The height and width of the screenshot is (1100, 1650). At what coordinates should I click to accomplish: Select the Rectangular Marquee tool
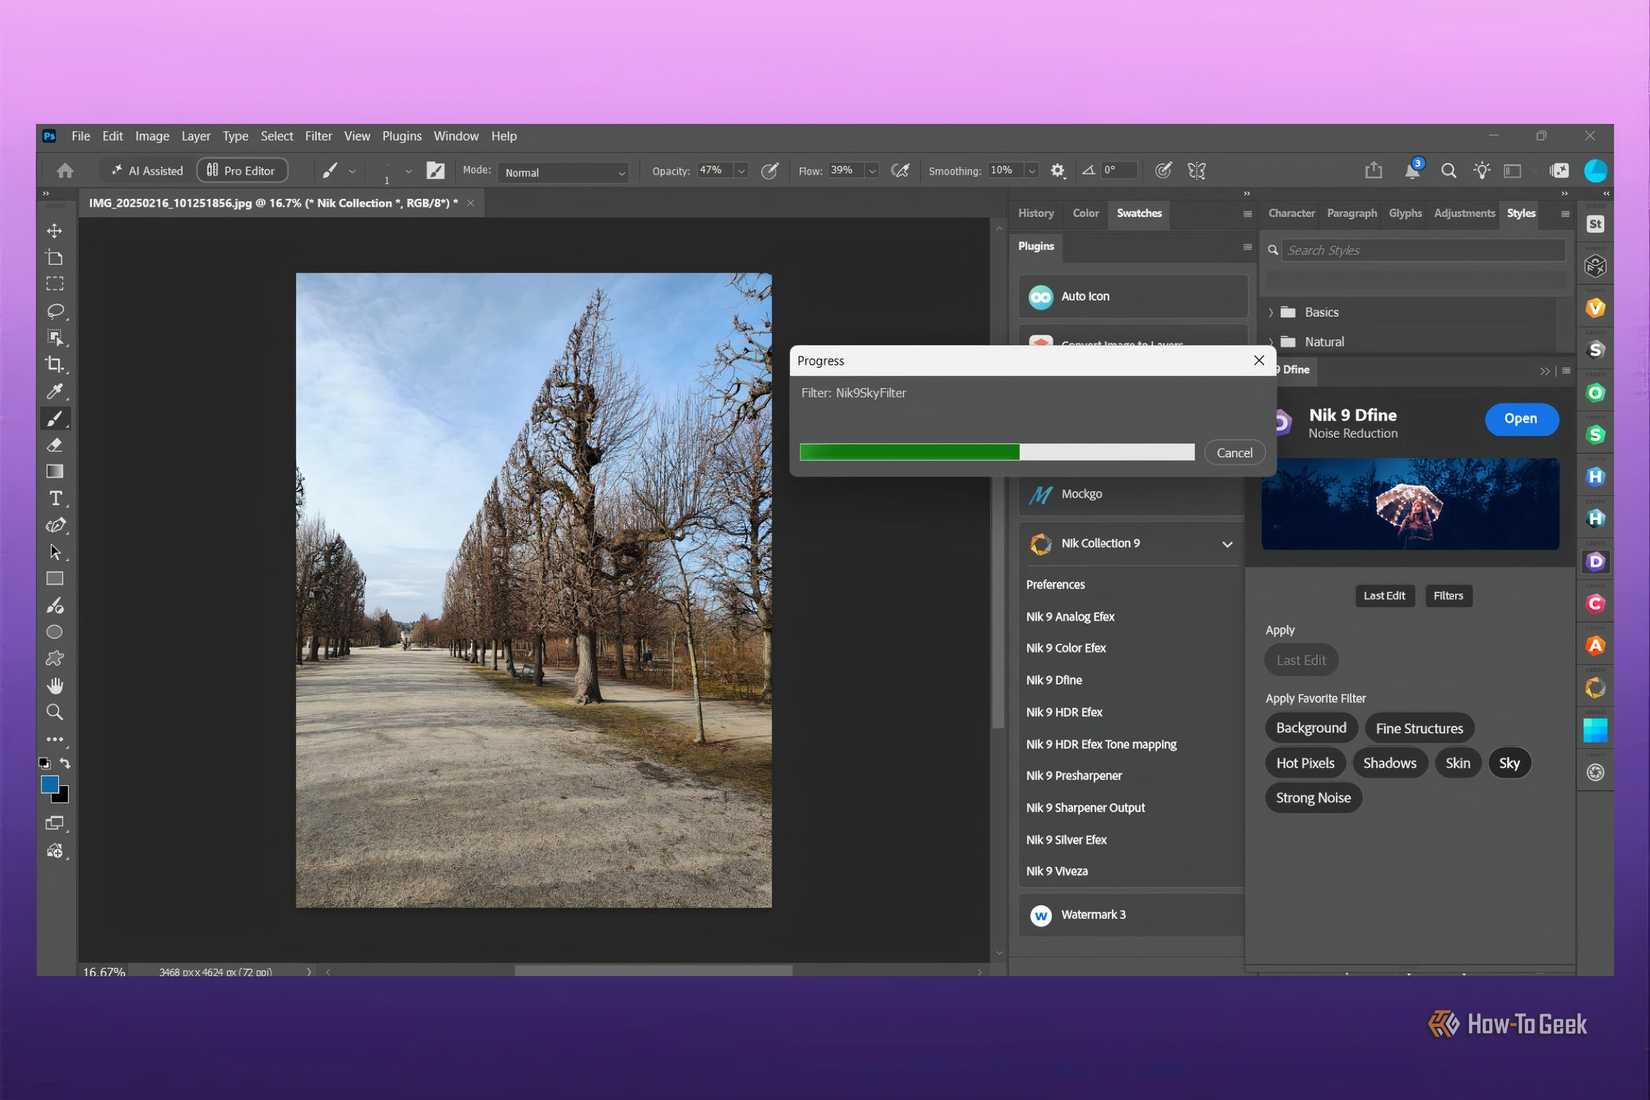click(x=55, y=284)
